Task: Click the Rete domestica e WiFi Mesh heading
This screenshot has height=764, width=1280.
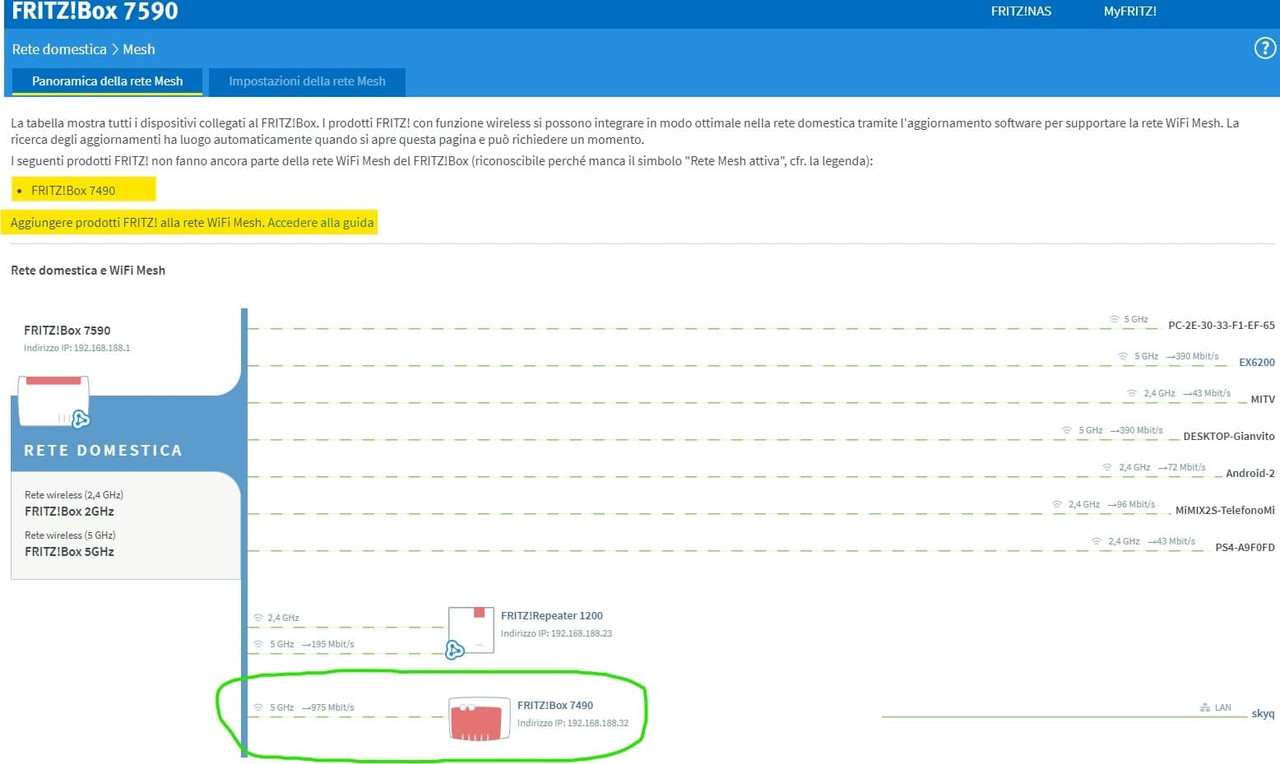Action: tap(88, 270)
